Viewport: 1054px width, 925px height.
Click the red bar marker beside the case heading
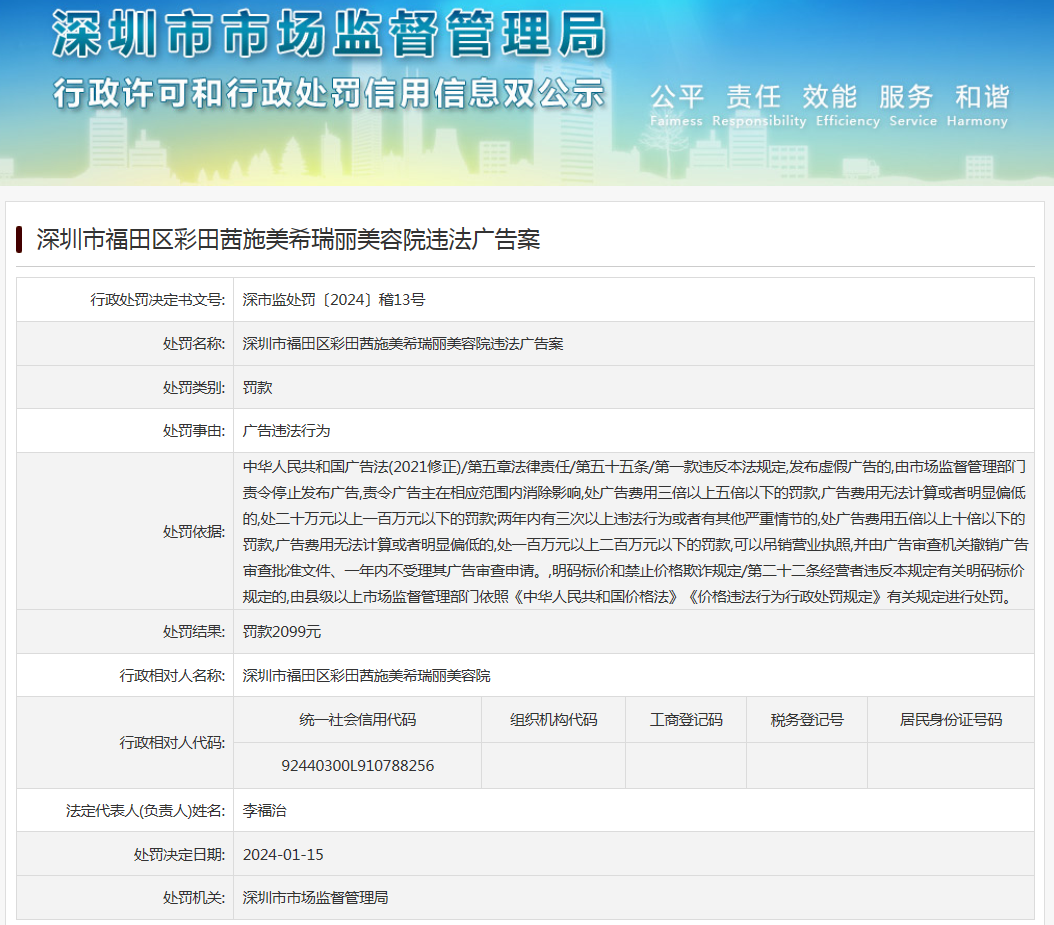[x=19, y=240]
